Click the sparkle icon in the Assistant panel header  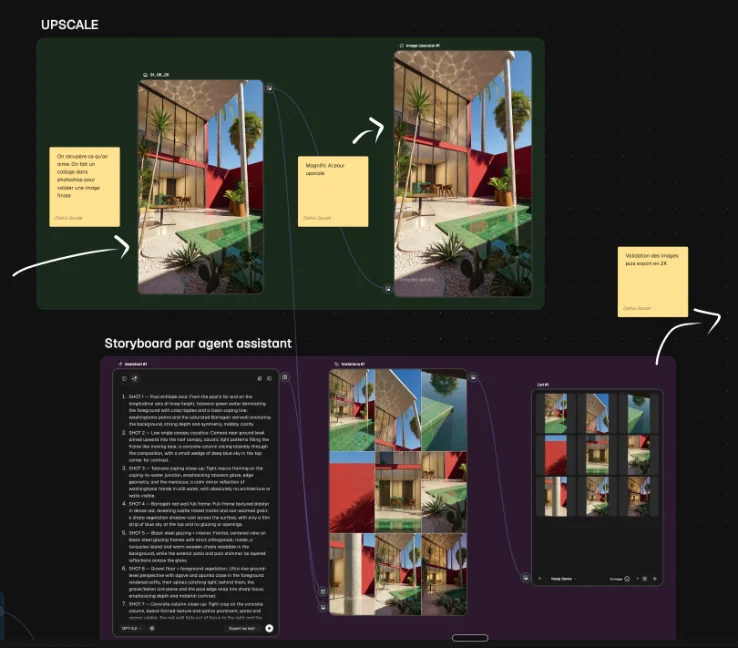coord(135,378)
